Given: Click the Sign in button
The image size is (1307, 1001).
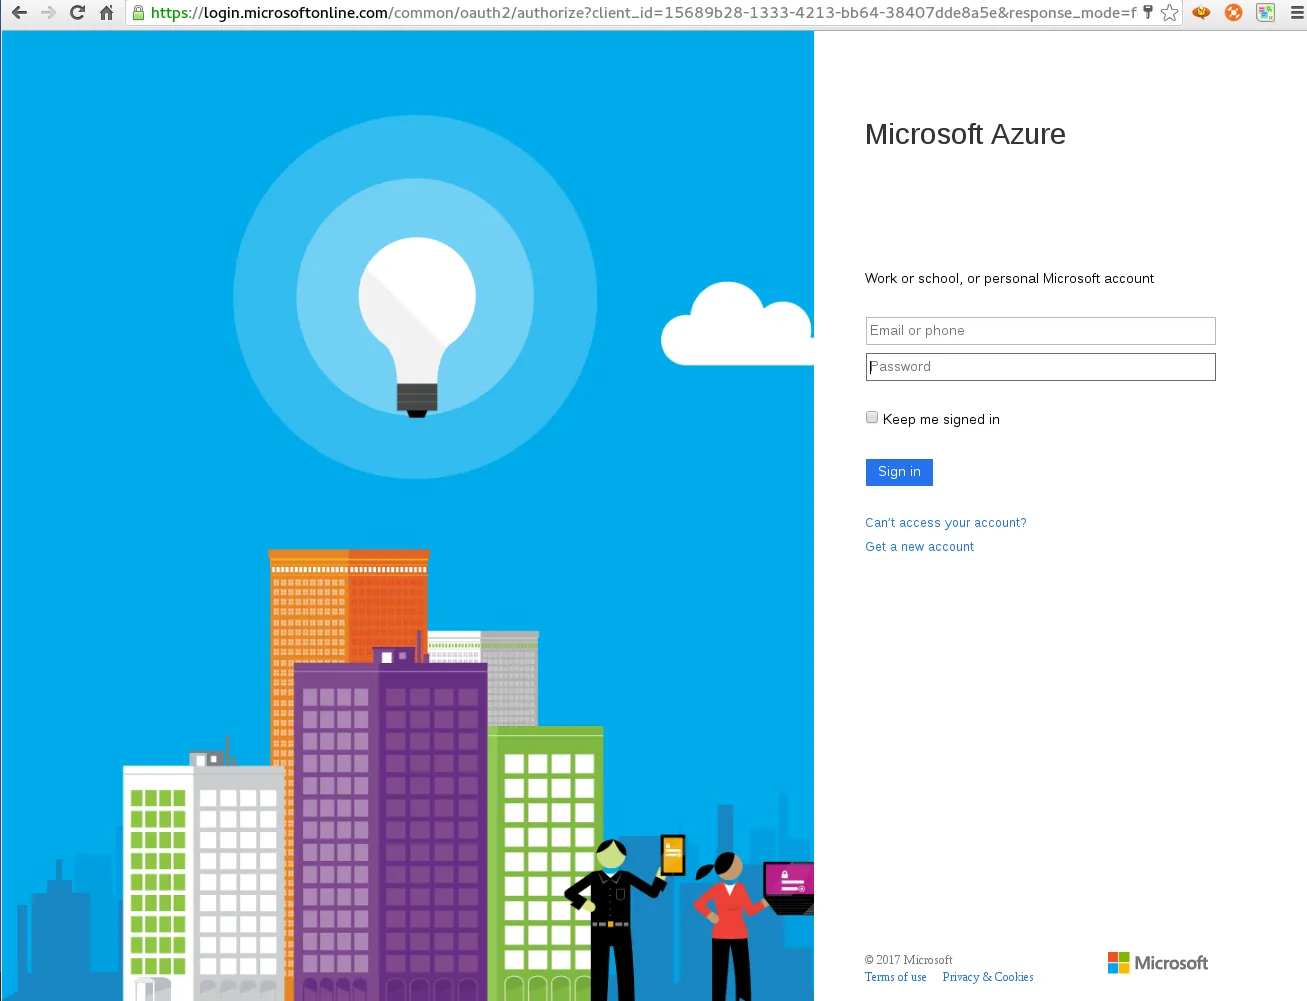Looking at the screenshot, I should pos(899,472).
